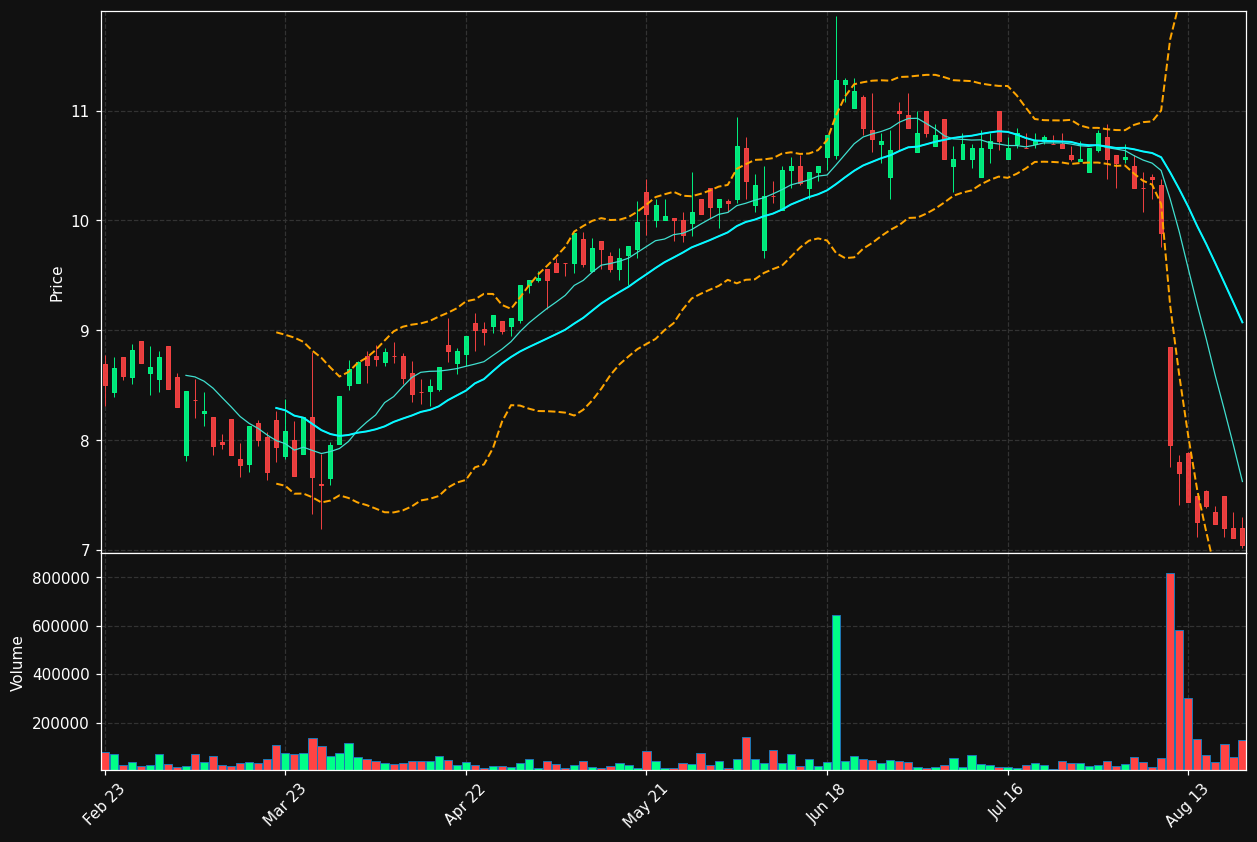Image resolution: width=1257 pixels, height=842 pixels.
Task: Click the Volume axis title
Action: point(17,663)
